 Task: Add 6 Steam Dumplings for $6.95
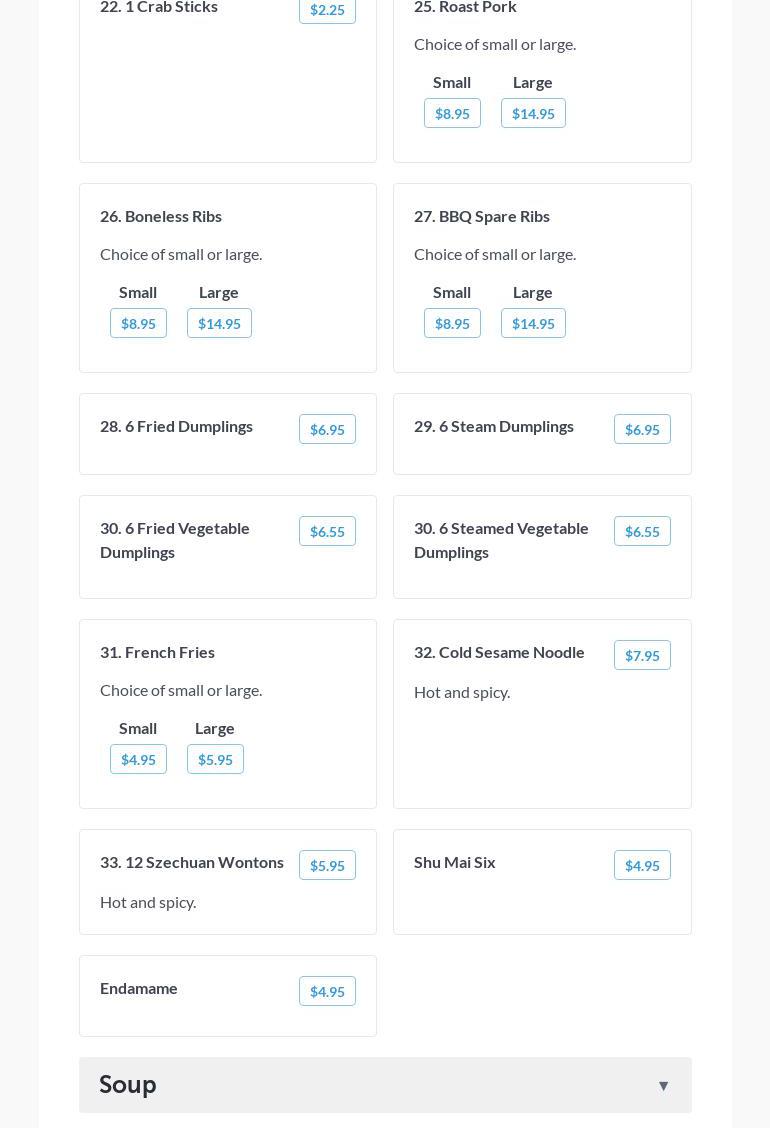coord(642,429)
